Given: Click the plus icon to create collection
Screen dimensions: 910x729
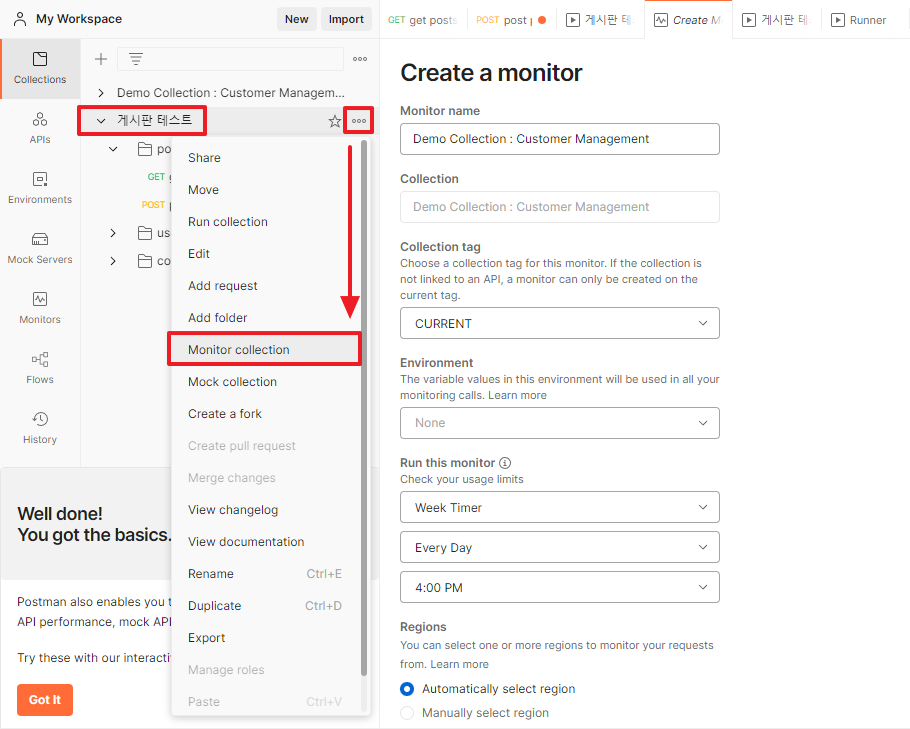Looking at the screenshot, I should coord(101,59).
